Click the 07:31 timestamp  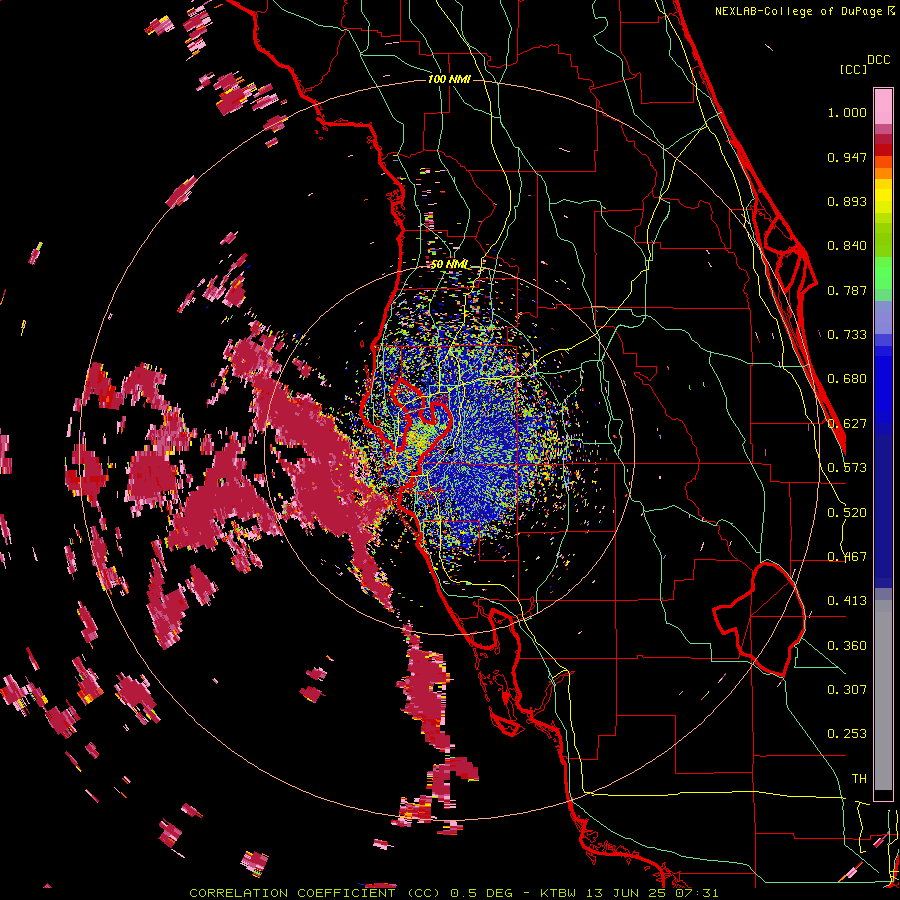pyautogui.click(x=699, y=893)
